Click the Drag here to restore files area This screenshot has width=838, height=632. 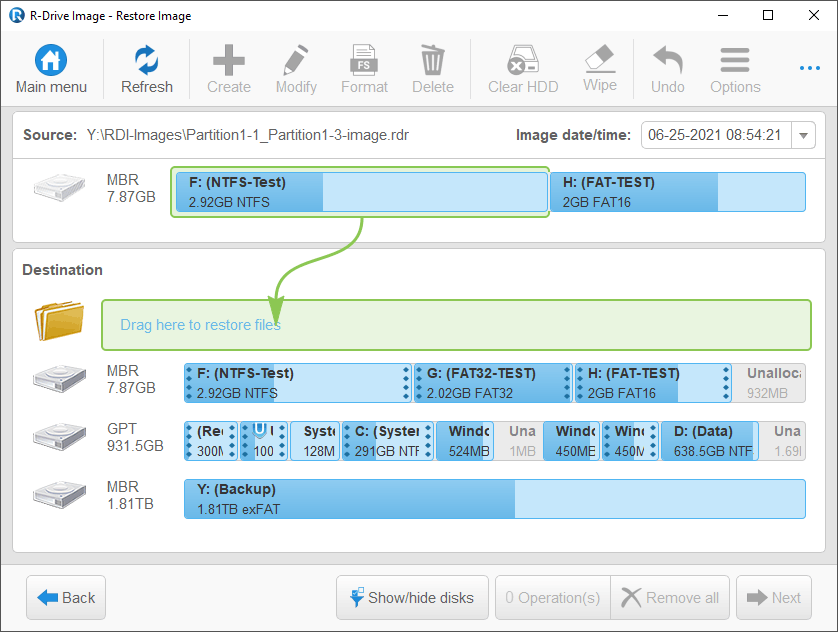pos(455,325)
